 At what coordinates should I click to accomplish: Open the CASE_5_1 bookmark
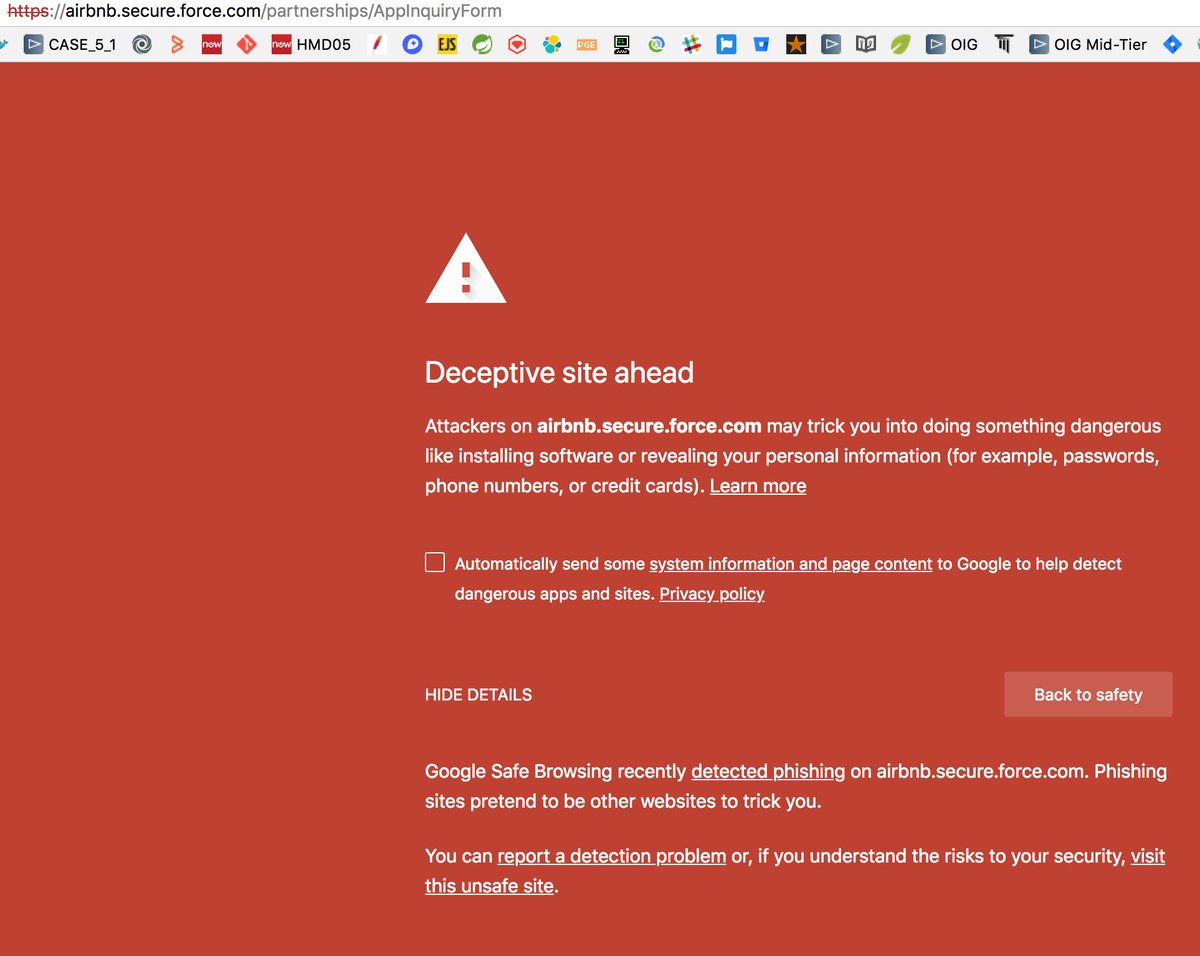pyautogui.click(x=70, y=44)
